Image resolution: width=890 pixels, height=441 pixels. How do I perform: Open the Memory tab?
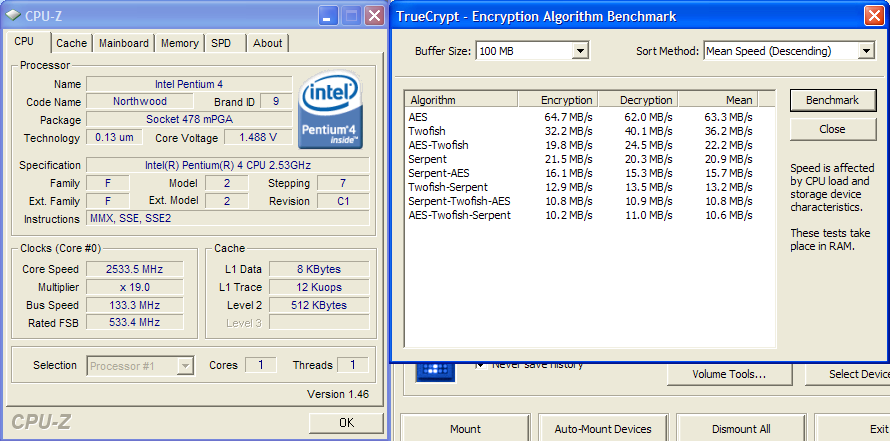click(179, 43)
